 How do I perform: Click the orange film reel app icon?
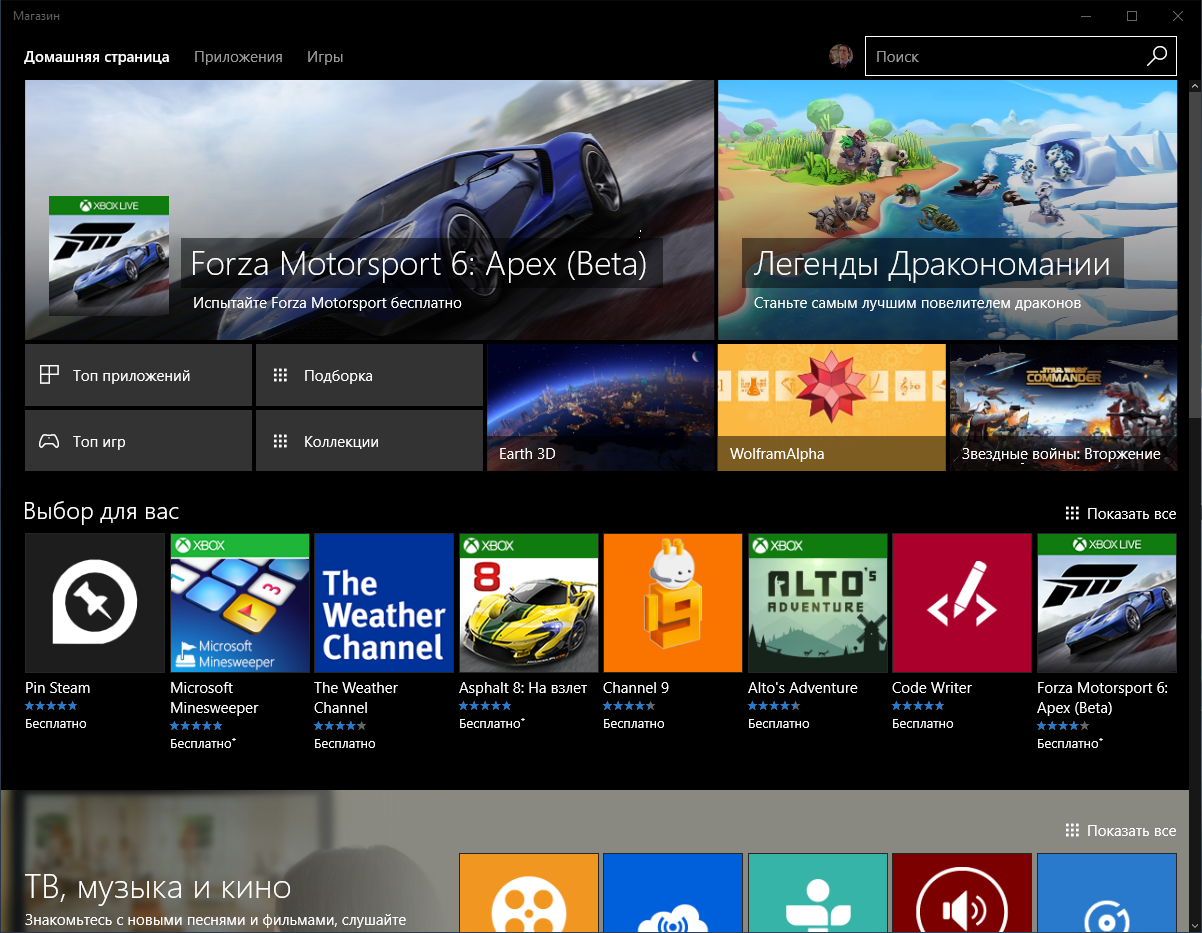[529, 893]
